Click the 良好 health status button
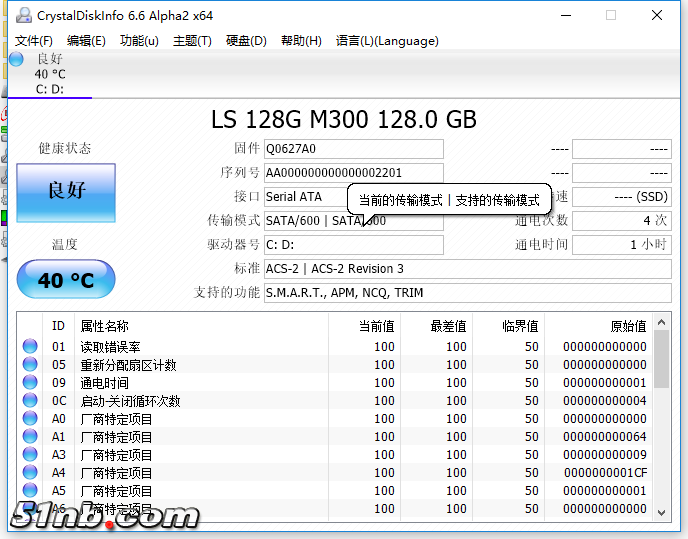 coord(66,190)
